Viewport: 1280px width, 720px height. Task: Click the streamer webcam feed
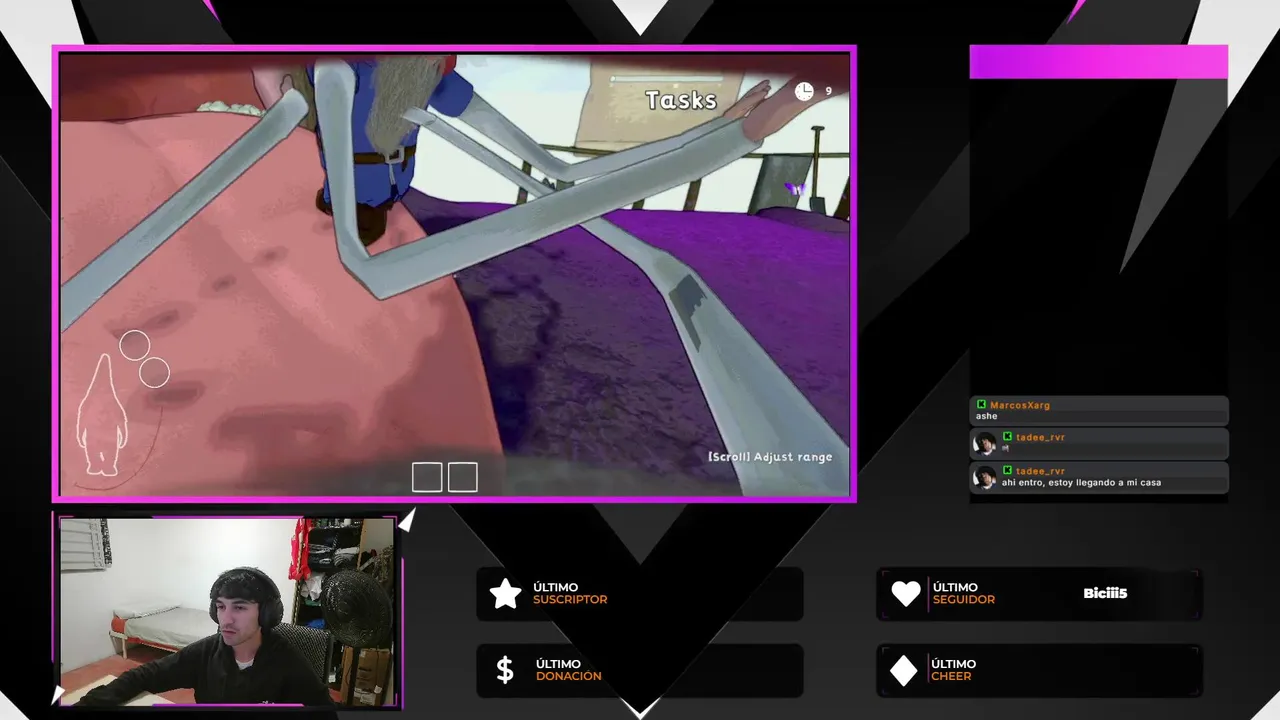pyautogui.click(x=227, y=611)
